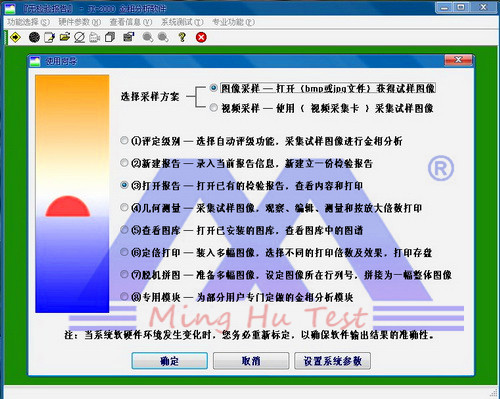Click the wizard dialog title icon
This screenshot has height=399, width=500.
35,61
